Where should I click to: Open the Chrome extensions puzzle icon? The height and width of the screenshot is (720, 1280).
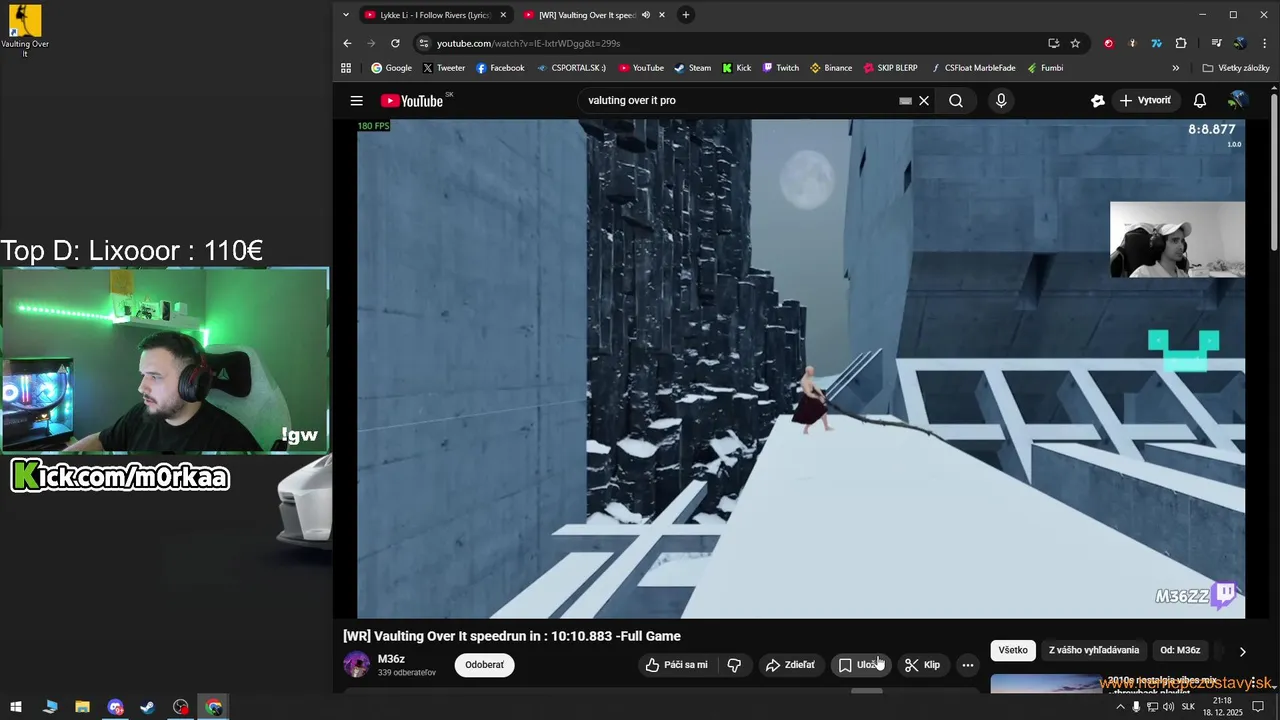tap(1181, 43)
